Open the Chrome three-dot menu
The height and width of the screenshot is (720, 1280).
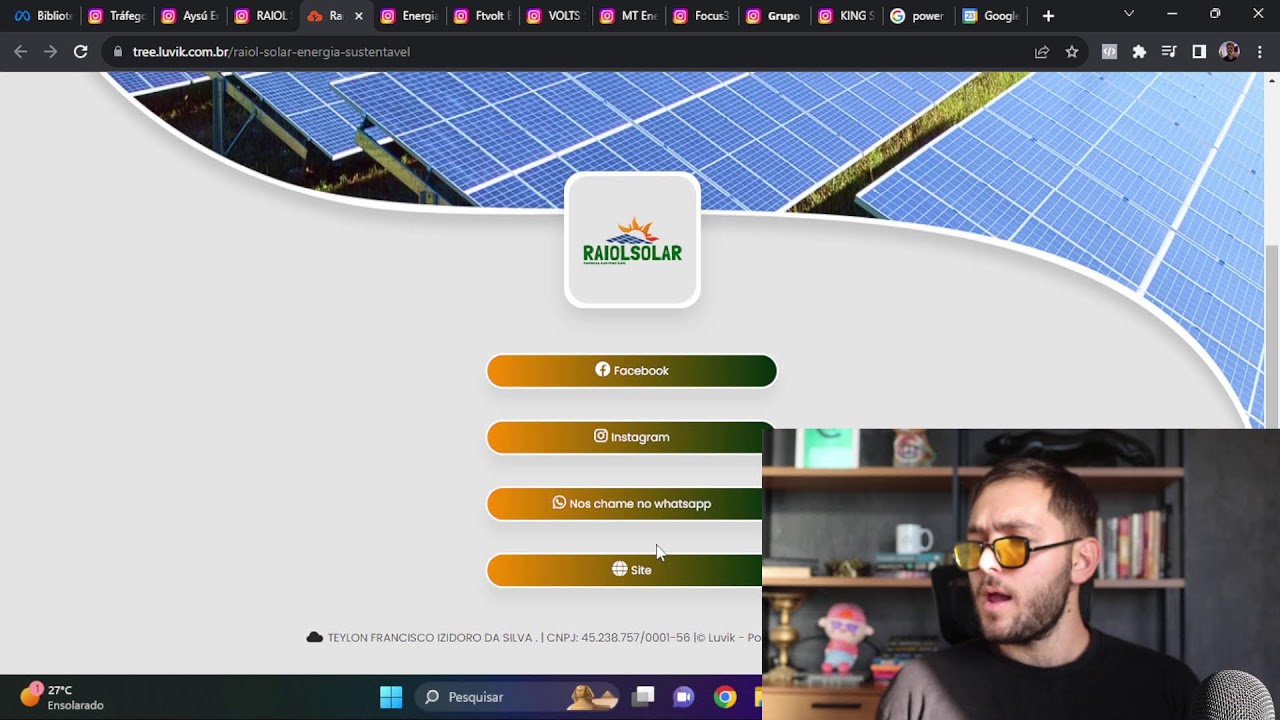1259,52
